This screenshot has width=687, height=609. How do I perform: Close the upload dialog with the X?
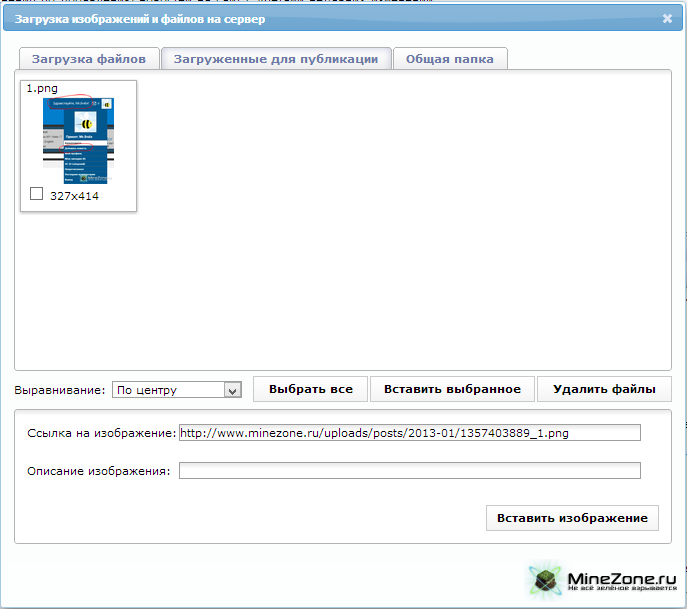[x=667, y=18]
